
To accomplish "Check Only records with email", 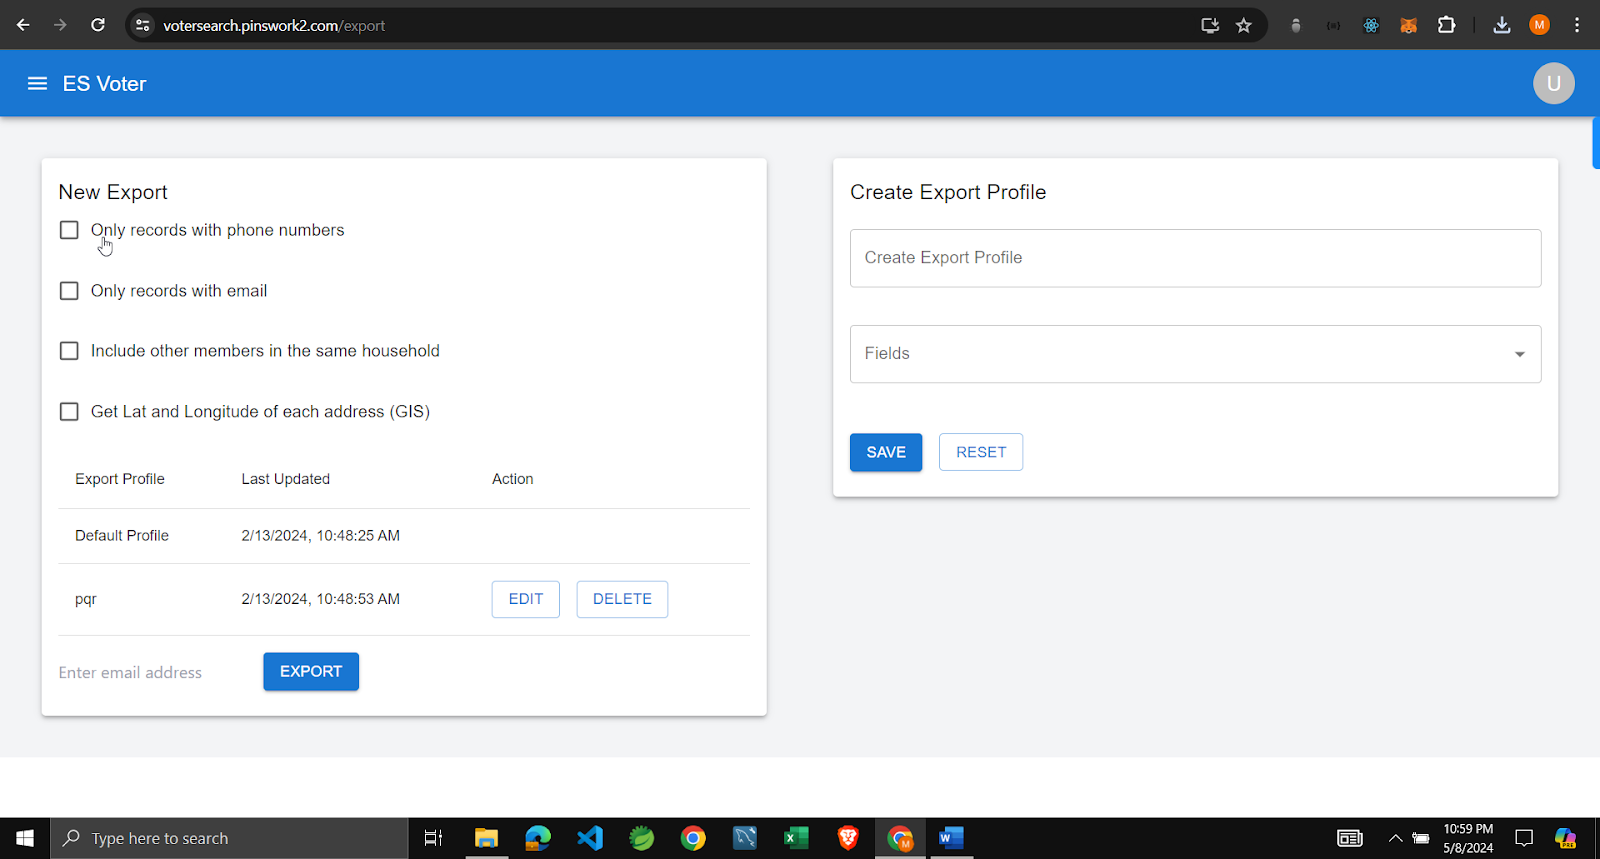I will click(69, 291).
